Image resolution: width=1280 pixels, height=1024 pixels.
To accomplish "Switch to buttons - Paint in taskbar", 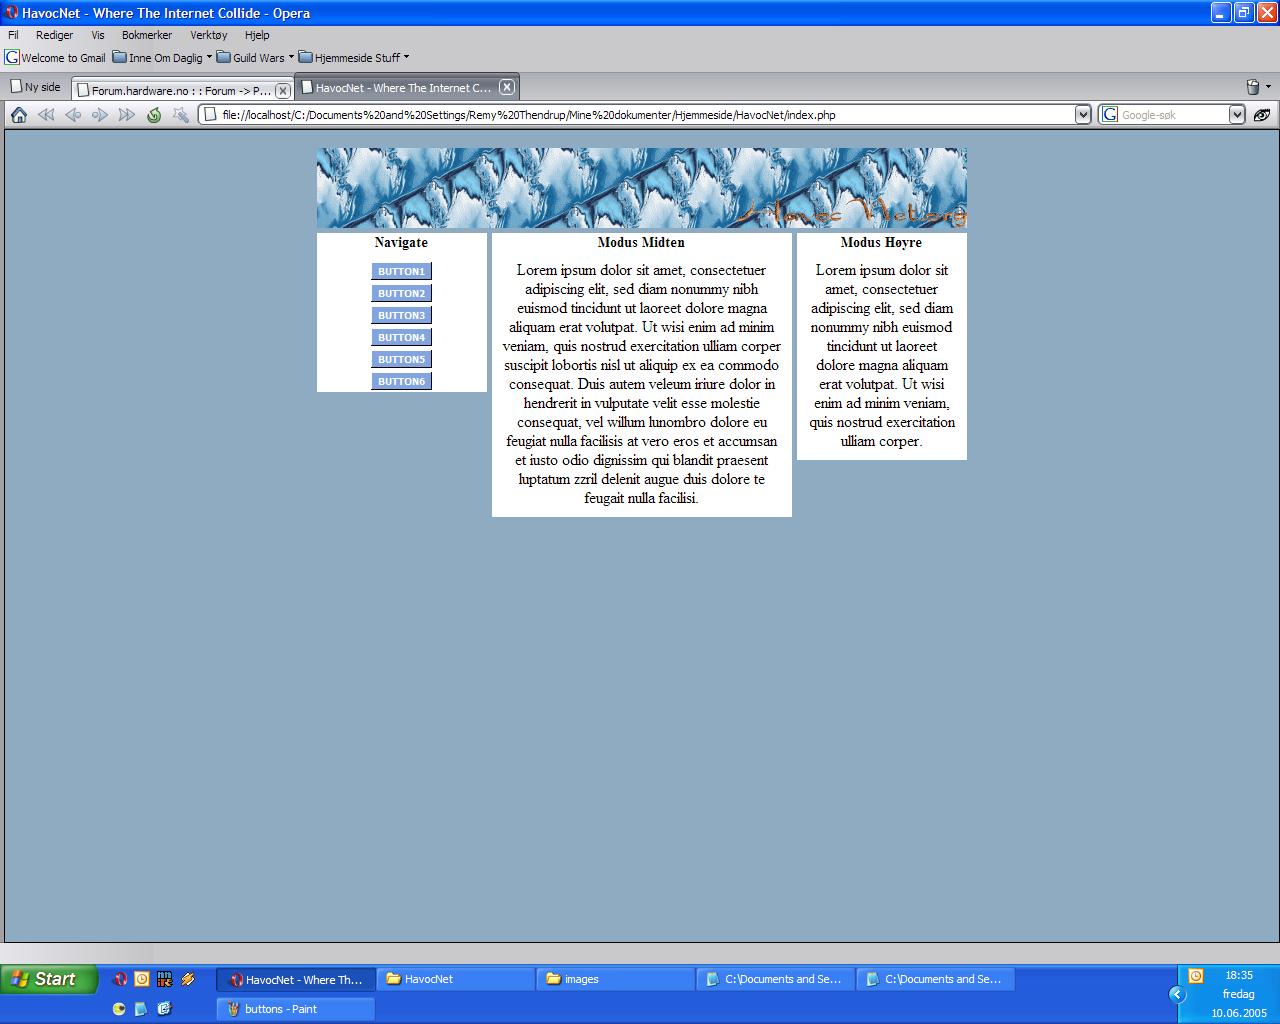I will point(296,1009).
